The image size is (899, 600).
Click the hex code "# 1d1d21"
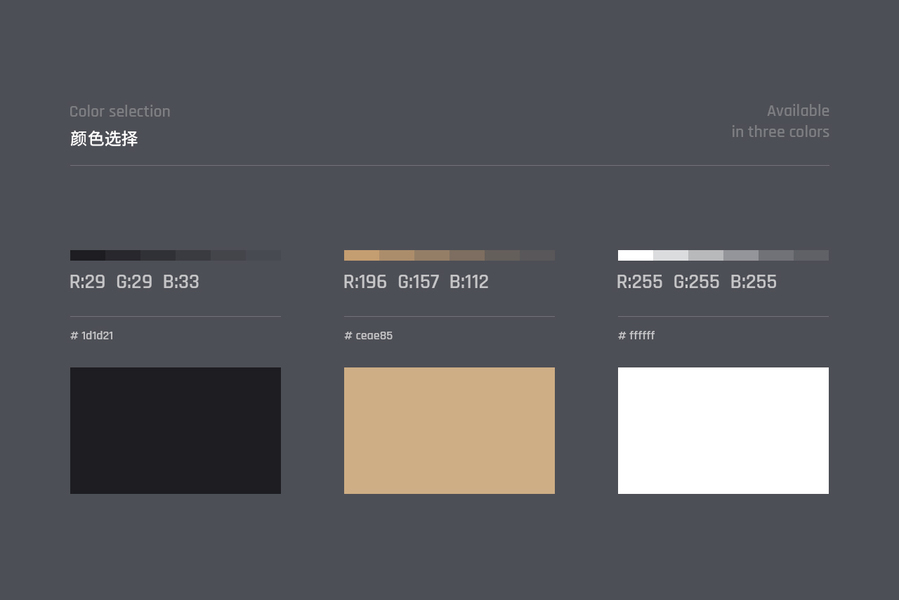[92, 336]
